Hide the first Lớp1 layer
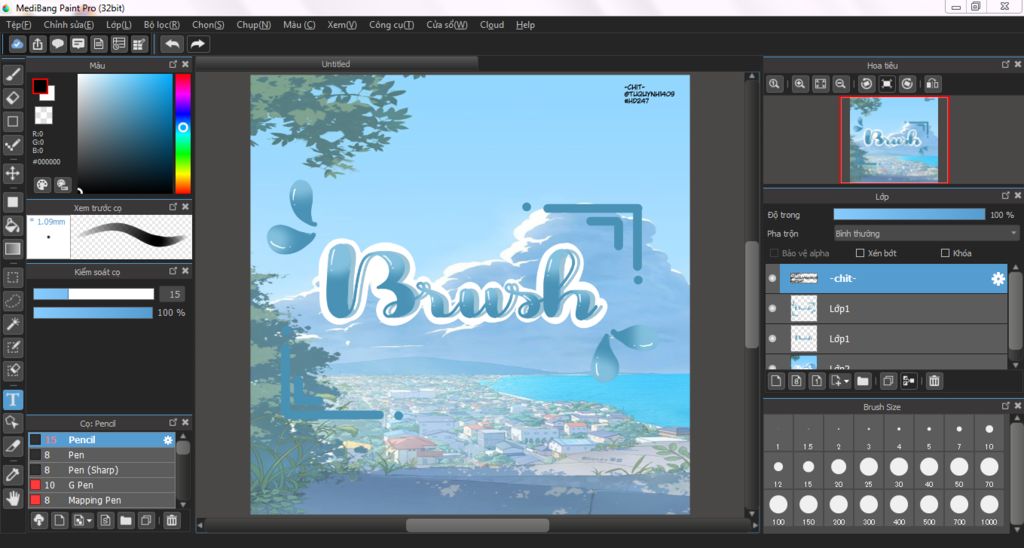 pyautogui.click(x=773, y=308)
